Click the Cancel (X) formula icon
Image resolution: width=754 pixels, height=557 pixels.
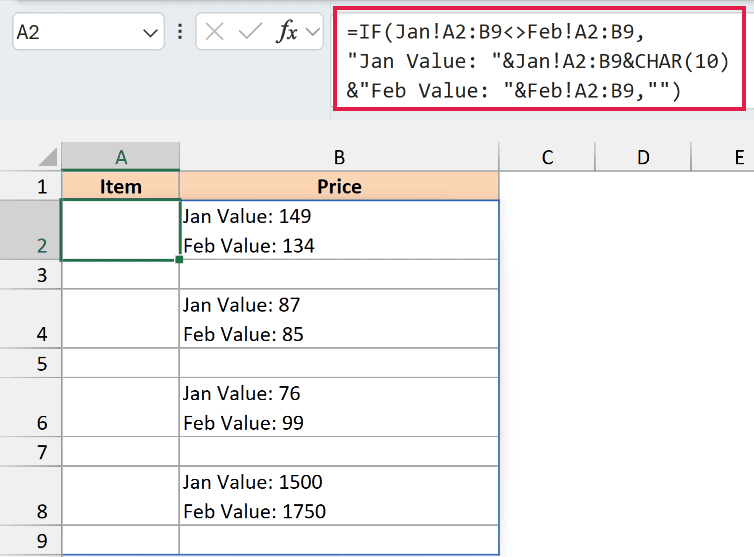[x=214, y=32]
